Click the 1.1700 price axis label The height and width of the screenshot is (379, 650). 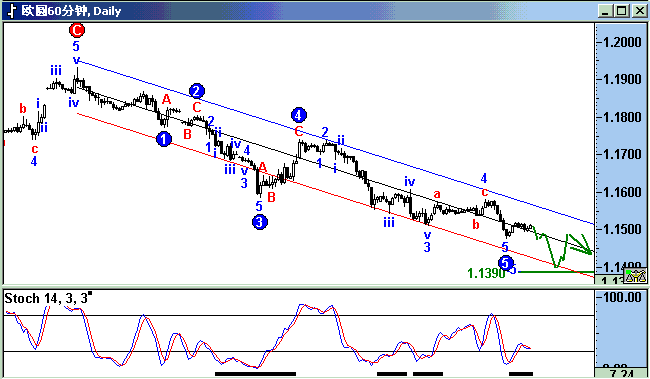pyautogui.click(x=621, y=154)
